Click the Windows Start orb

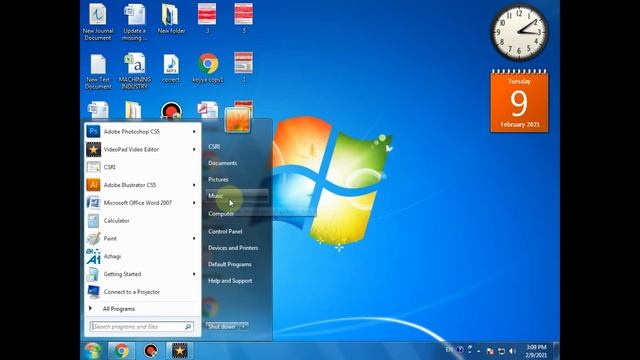tap(93, 351)
